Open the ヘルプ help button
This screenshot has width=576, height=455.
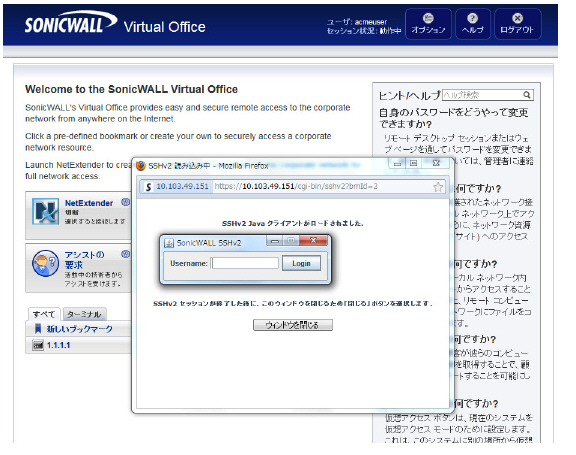point(472,24)
